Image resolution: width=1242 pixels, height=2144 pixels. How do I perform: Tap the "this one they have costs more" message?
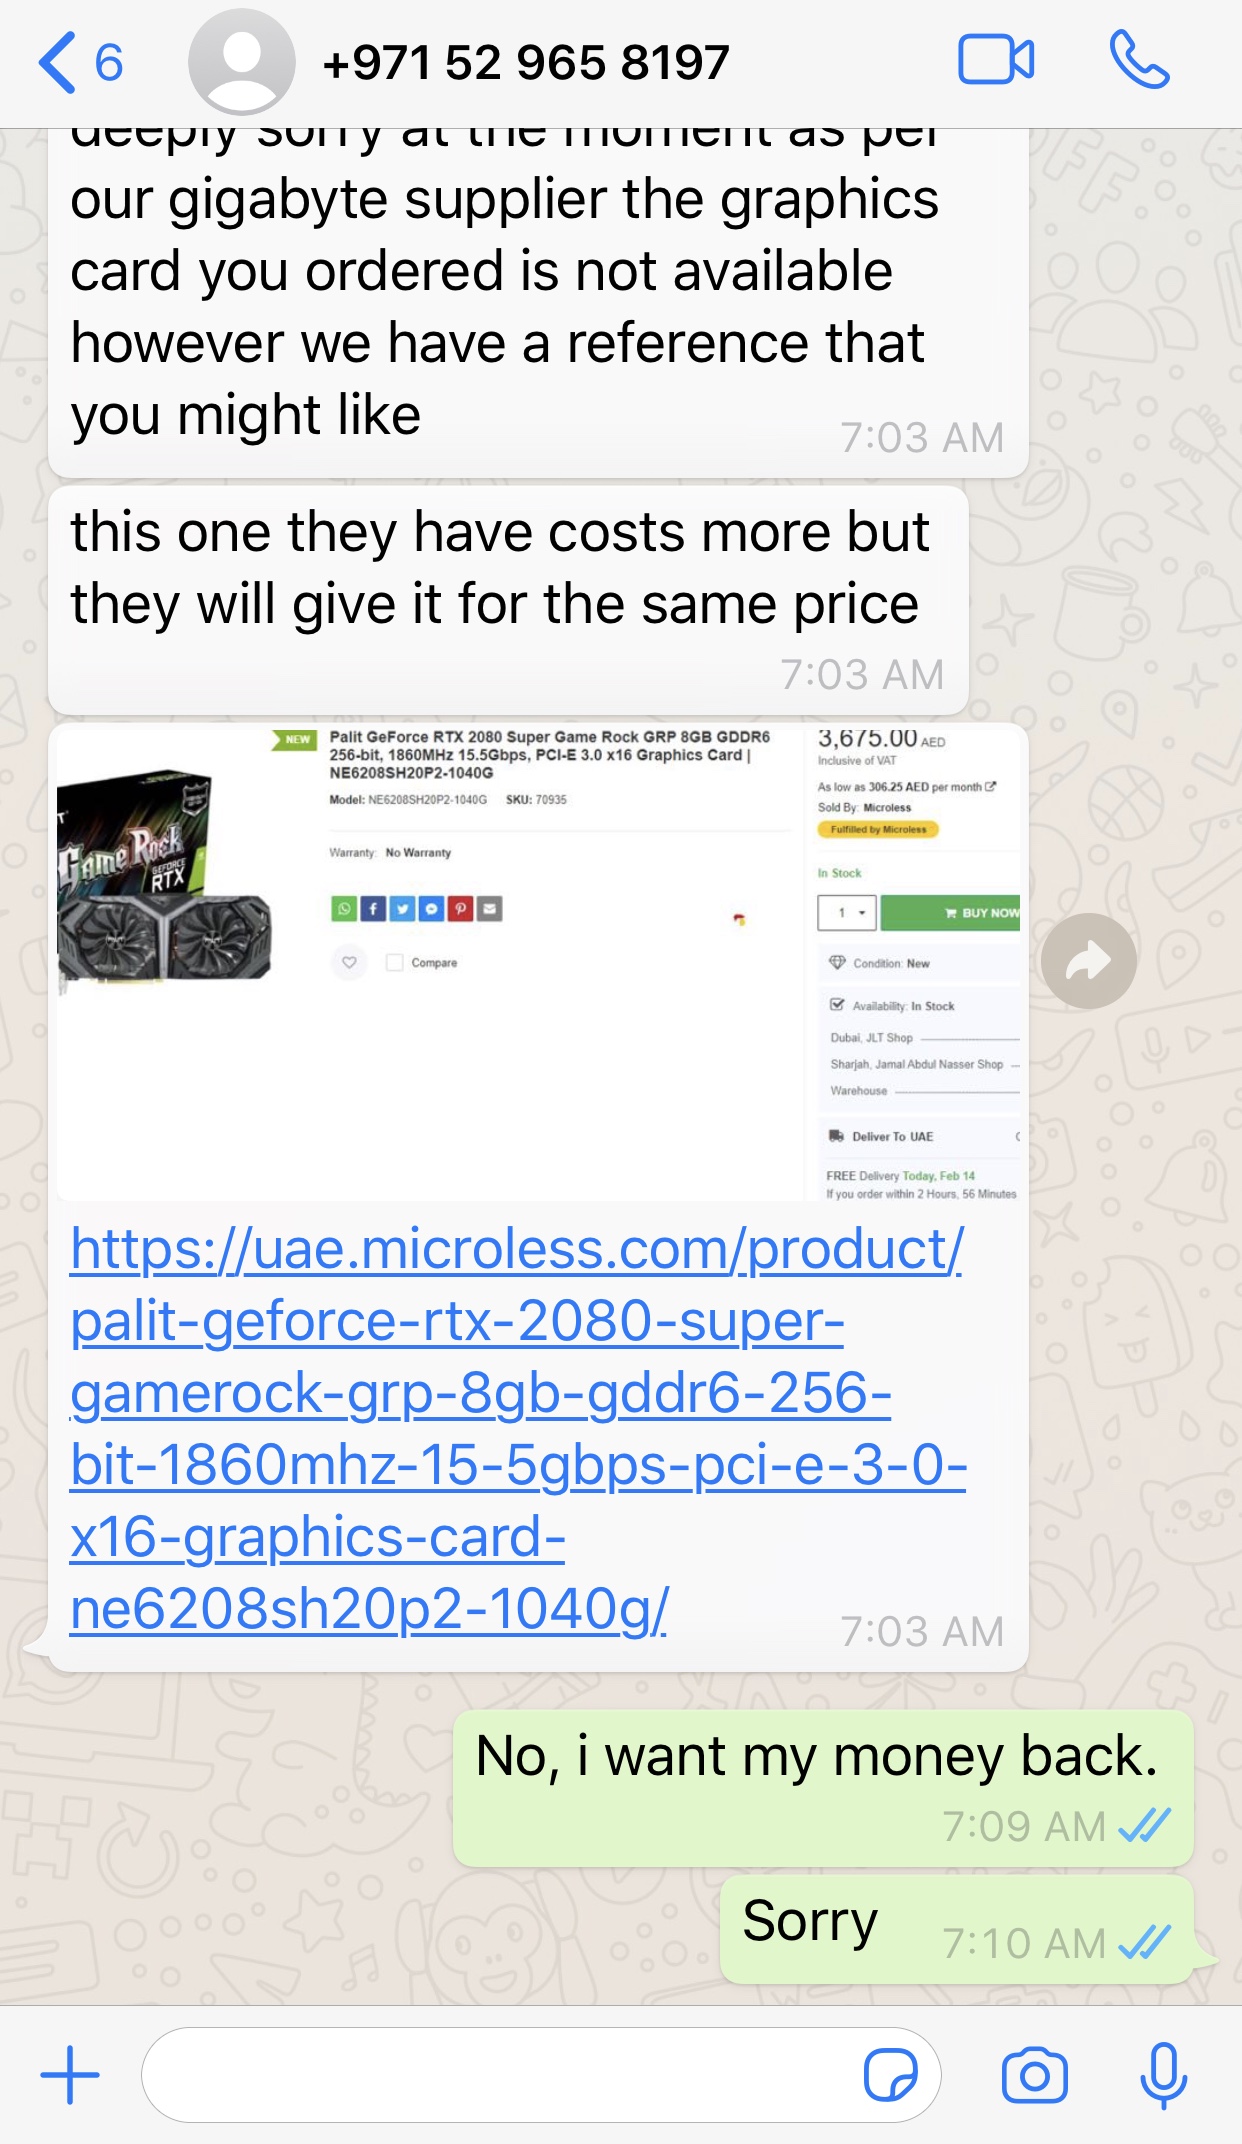(508, 600)
